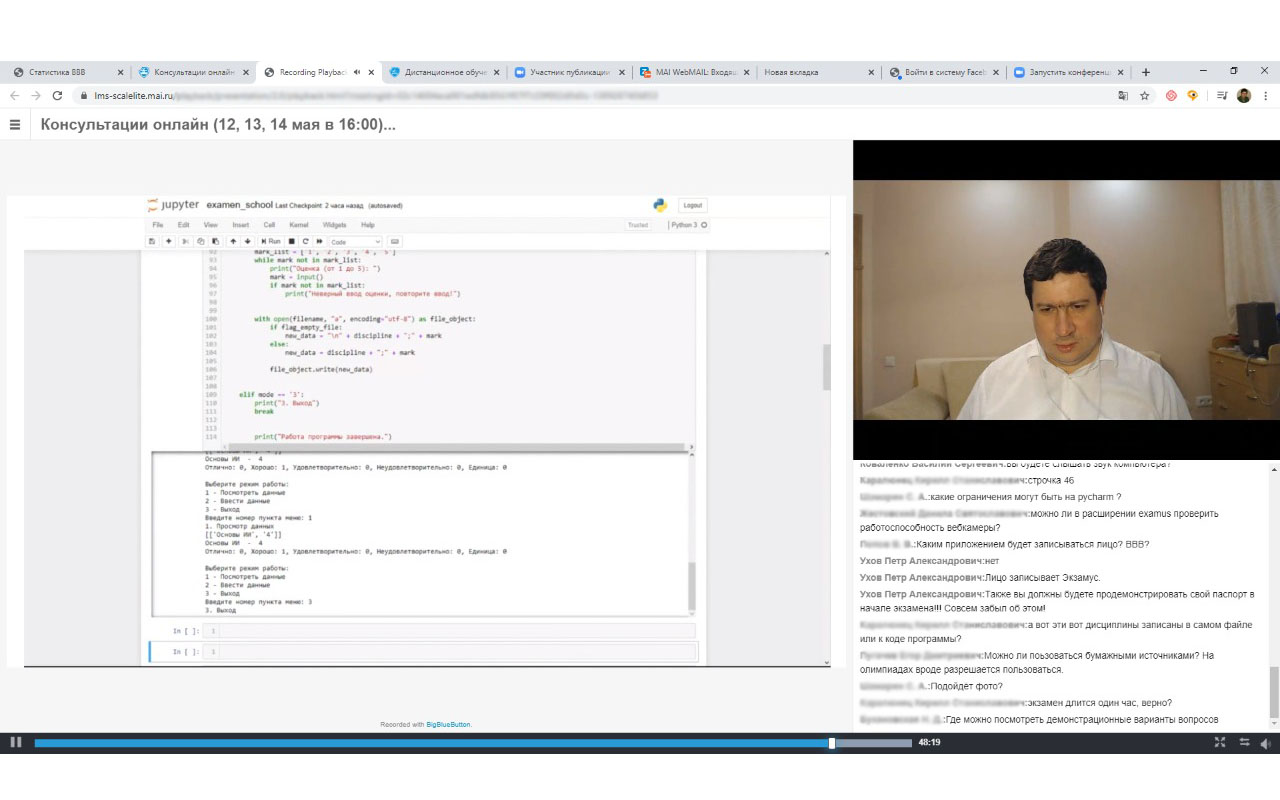Open the File menu in Jupyter
Viewport: 1280px width, 800px height.
[158, 225]
